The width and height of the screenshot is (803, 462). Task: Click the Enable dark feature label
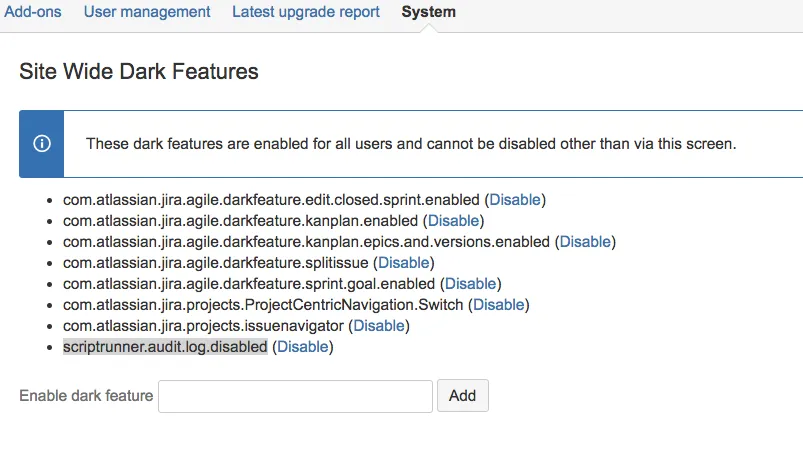pyautogui.click(x=86, y=396)
